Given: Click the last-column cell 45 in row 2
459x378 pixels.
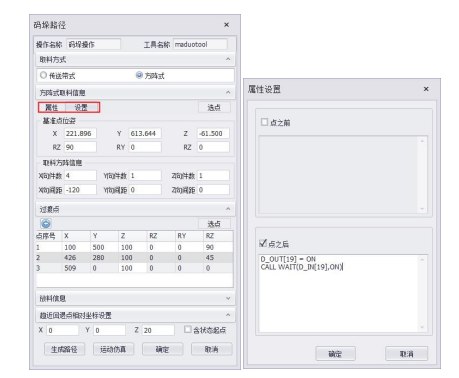Looking at the screenshot, I should [218, 258].
